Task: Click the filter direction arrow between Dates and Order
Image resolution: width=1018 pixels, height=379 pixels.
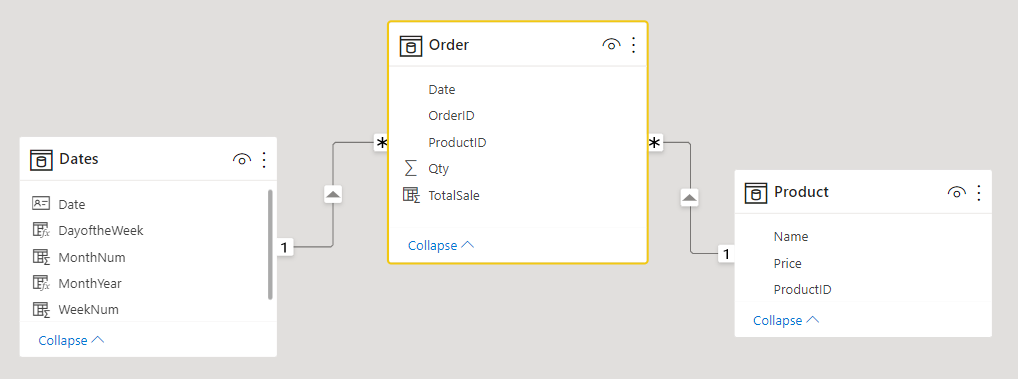Action: (333, 194)
